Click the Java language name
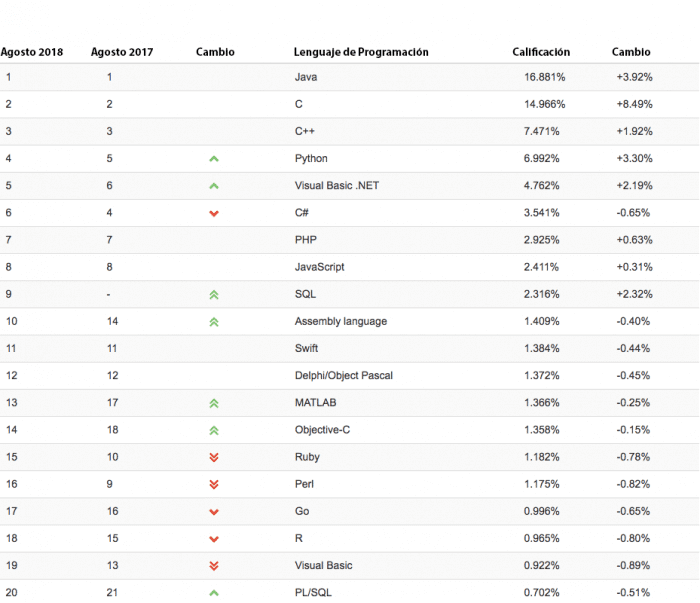The image size is (700, 603). click(306, 77)
